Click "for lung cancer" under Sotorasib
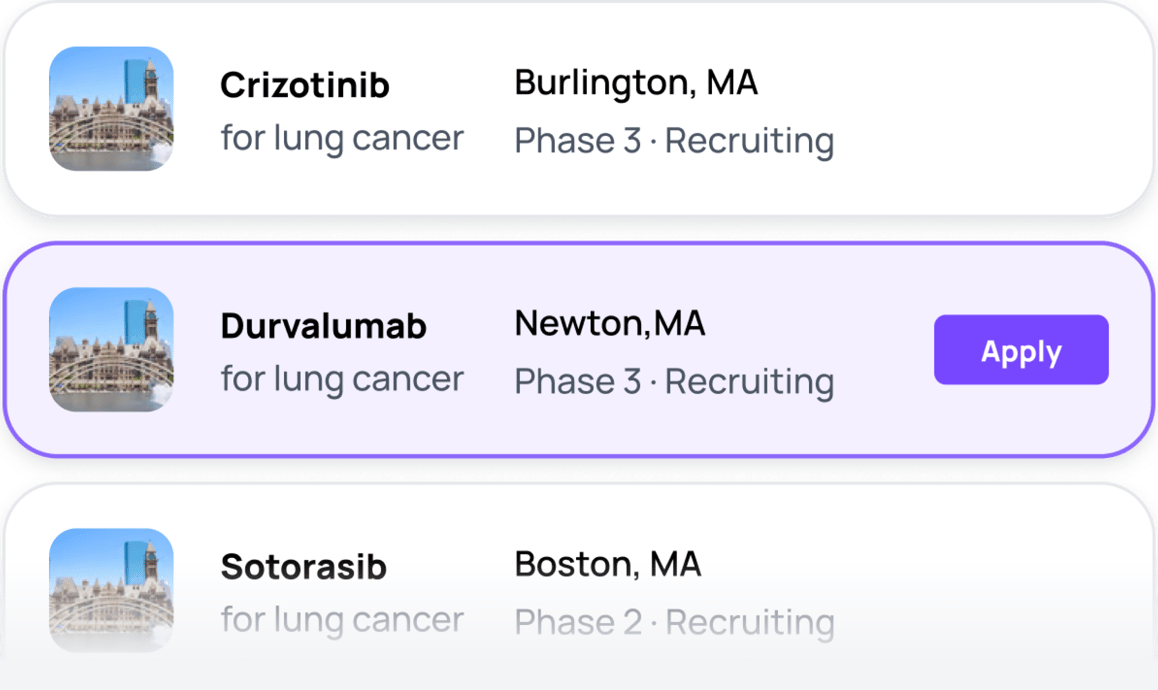The height and width of the screenshot is (690, 1158). (342, 620)
